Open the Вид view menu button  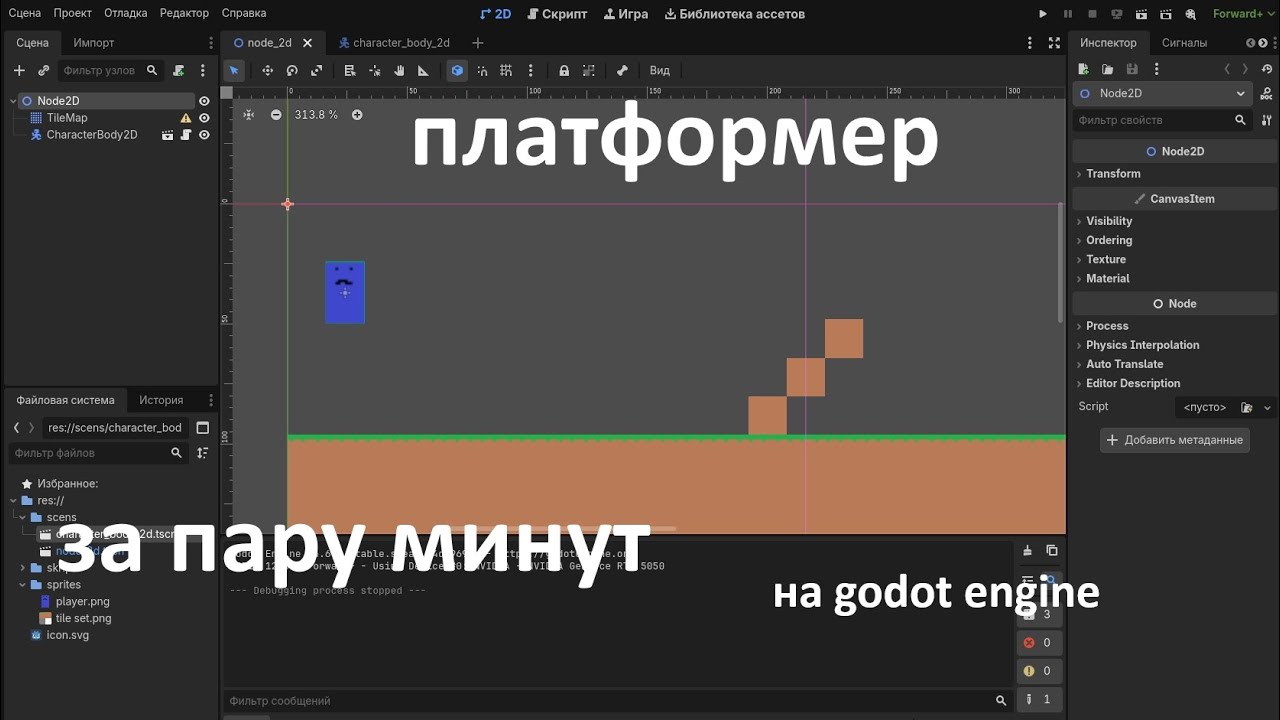point(660,71)
